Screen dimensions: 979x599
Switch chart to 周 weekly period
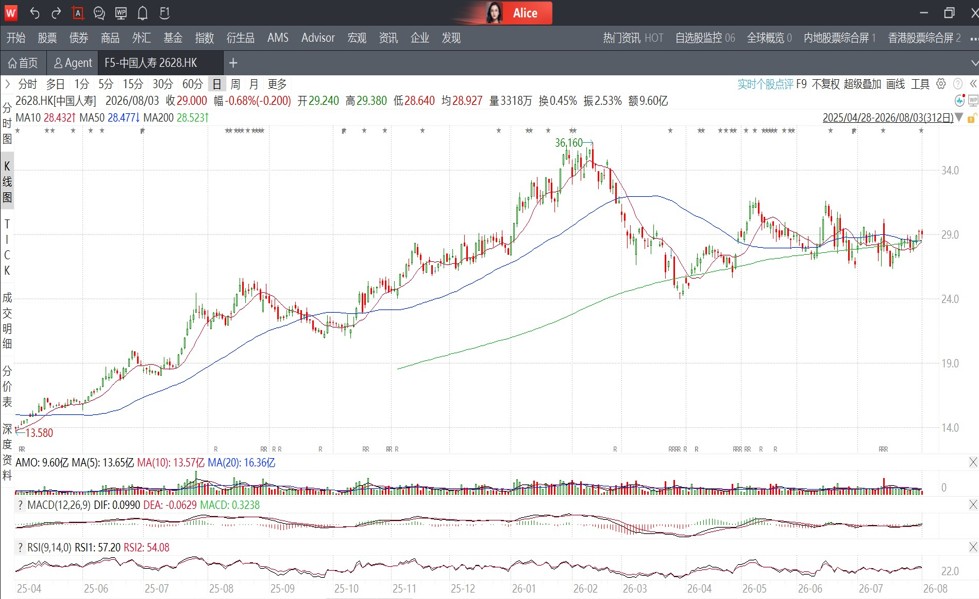(235, 84)
